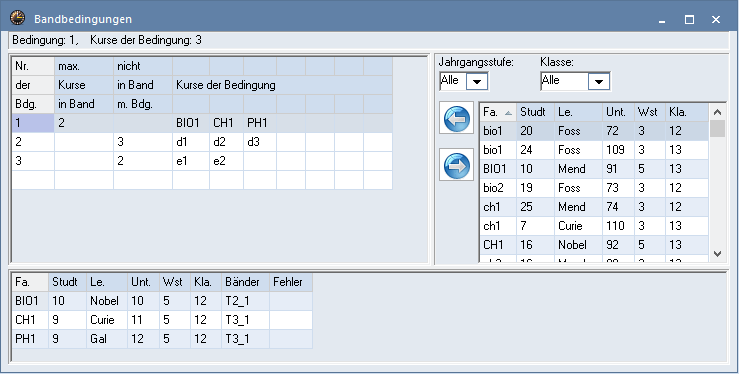Open the Jahrgangsstufe dropdown
Screen dimensions: 739x374
(x=476, y=81)
